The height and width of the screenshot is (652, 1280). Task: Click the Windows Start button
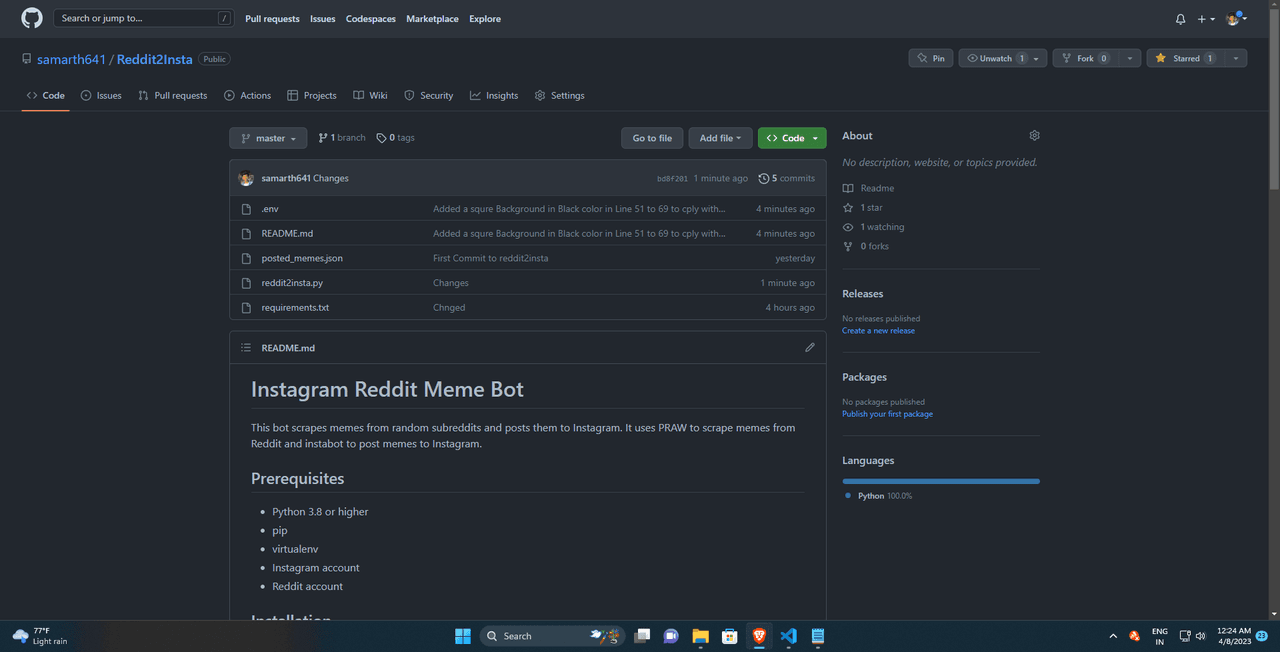463,636
